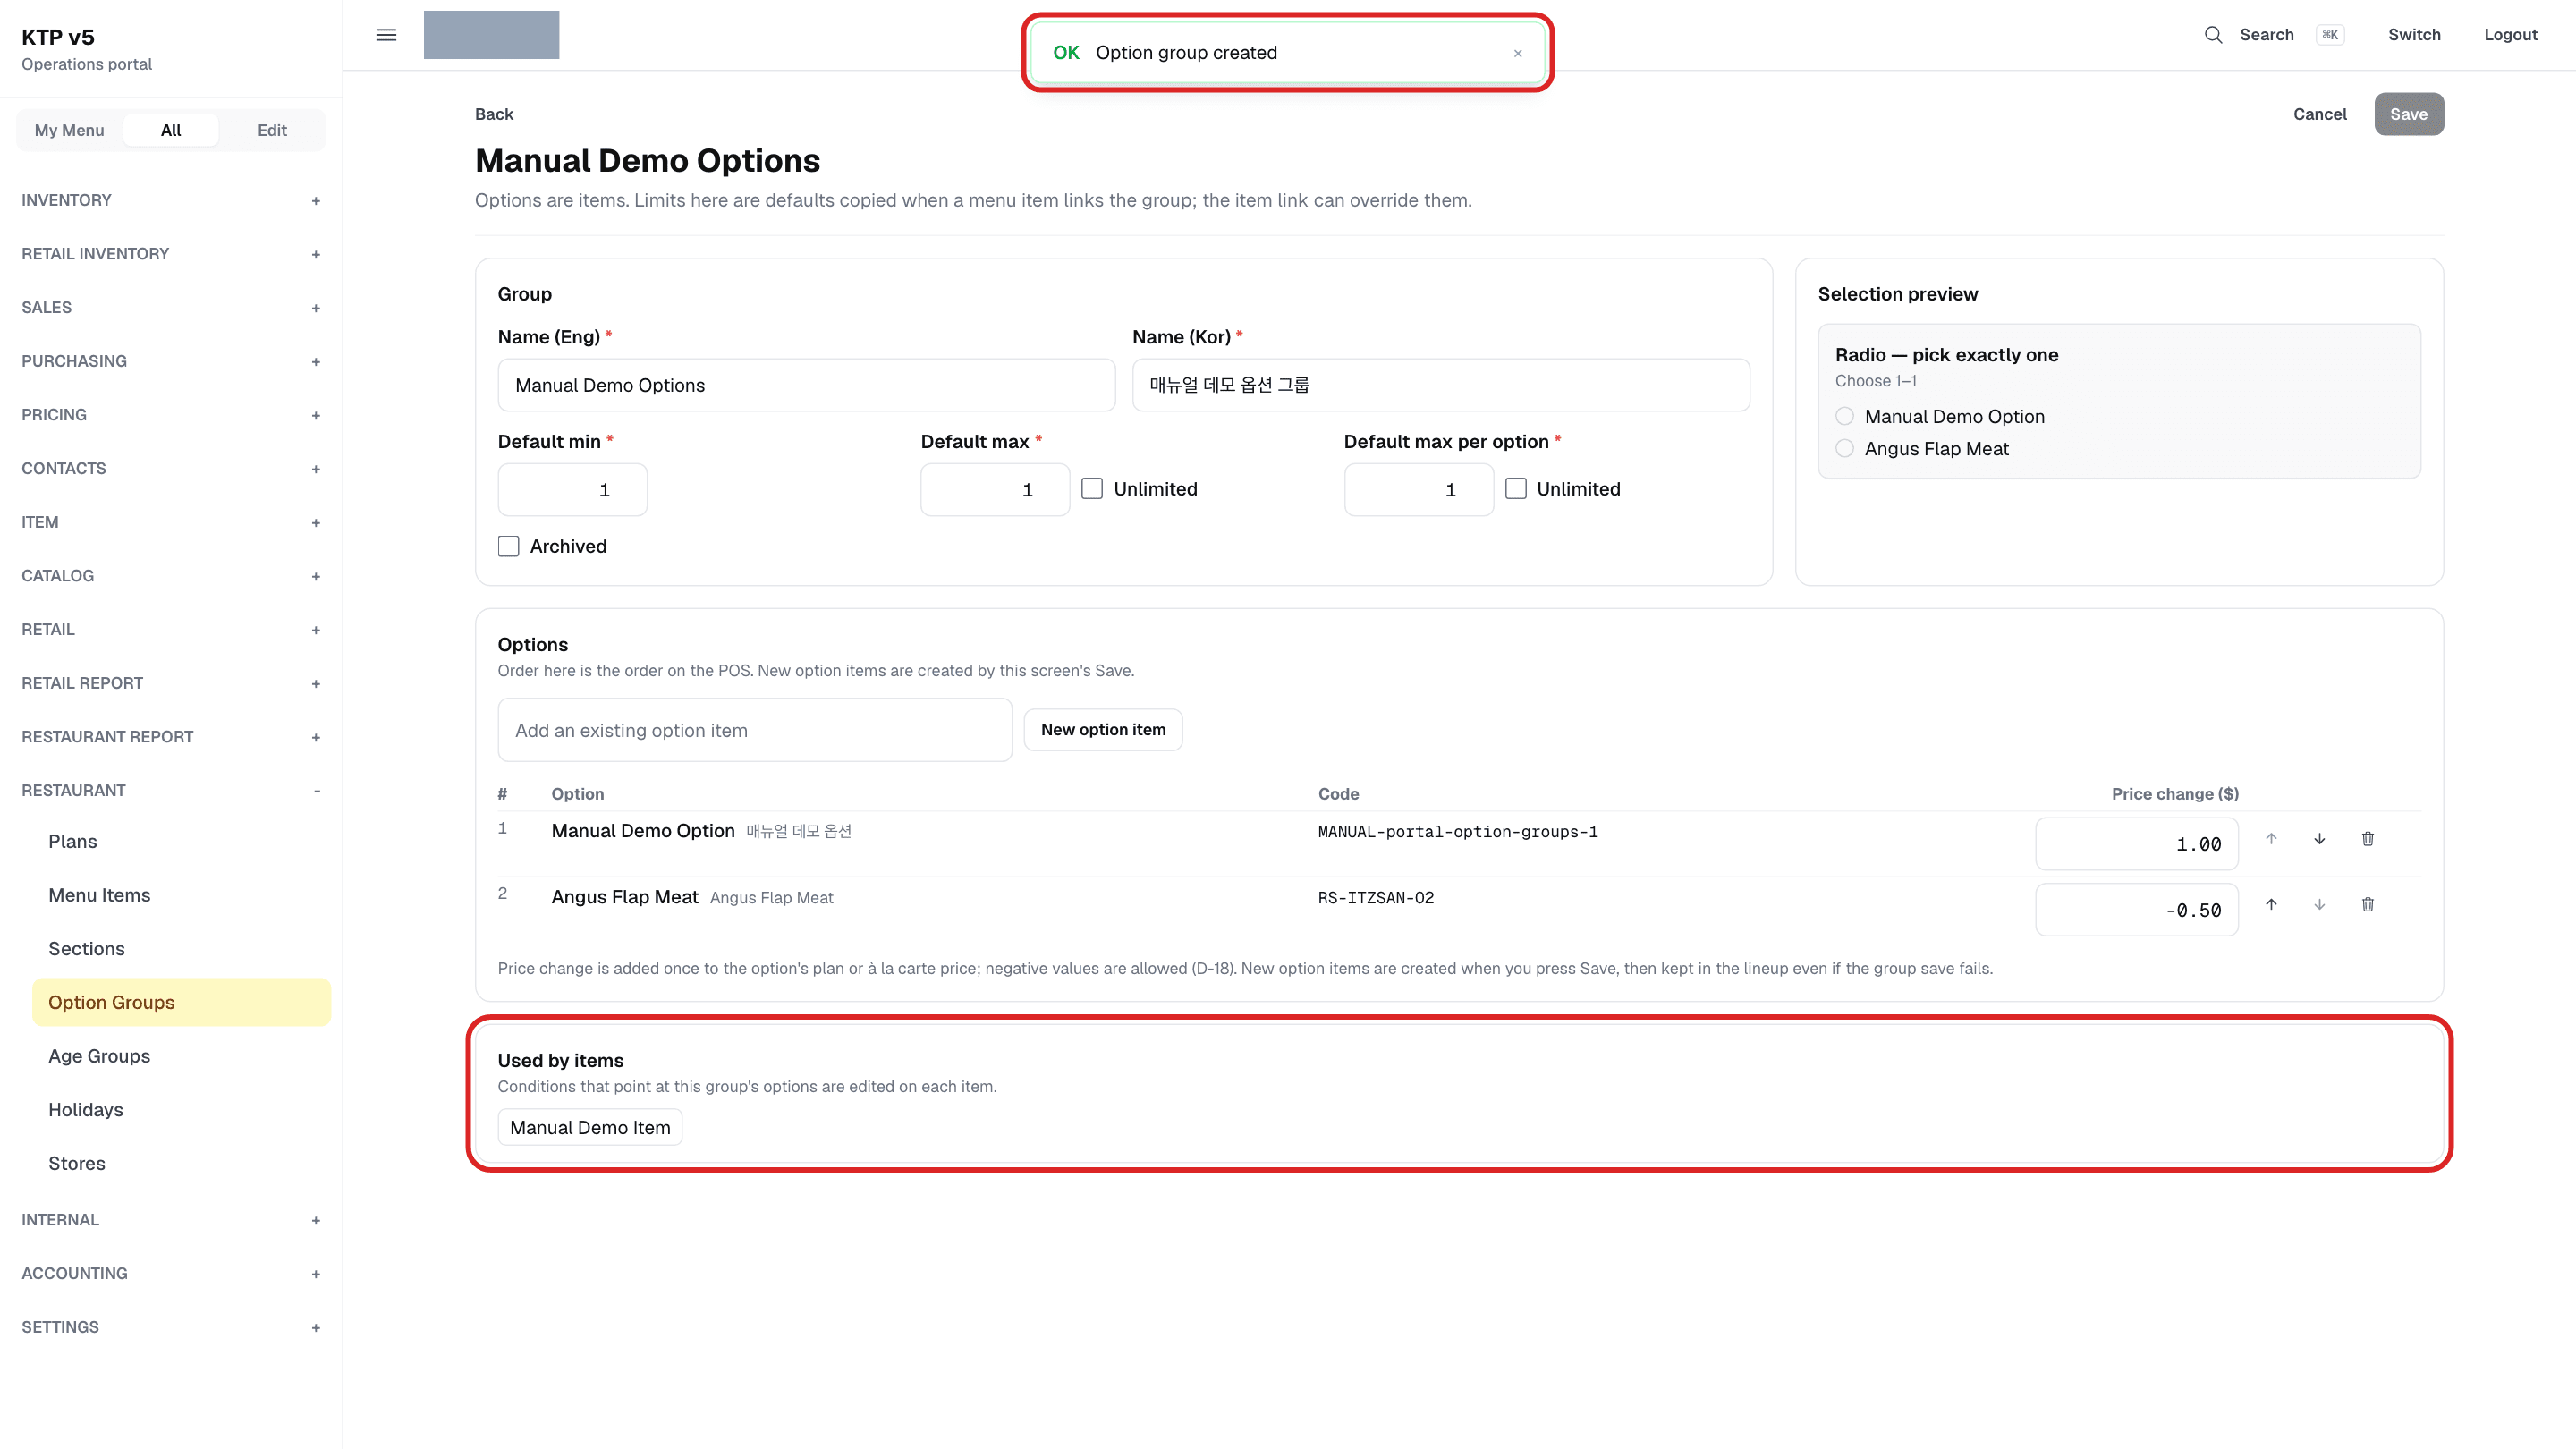Viewport: 2576px width, 1449px height.
Task: Edit price change for Angus Flap Meat
Action: [2136, 910]
